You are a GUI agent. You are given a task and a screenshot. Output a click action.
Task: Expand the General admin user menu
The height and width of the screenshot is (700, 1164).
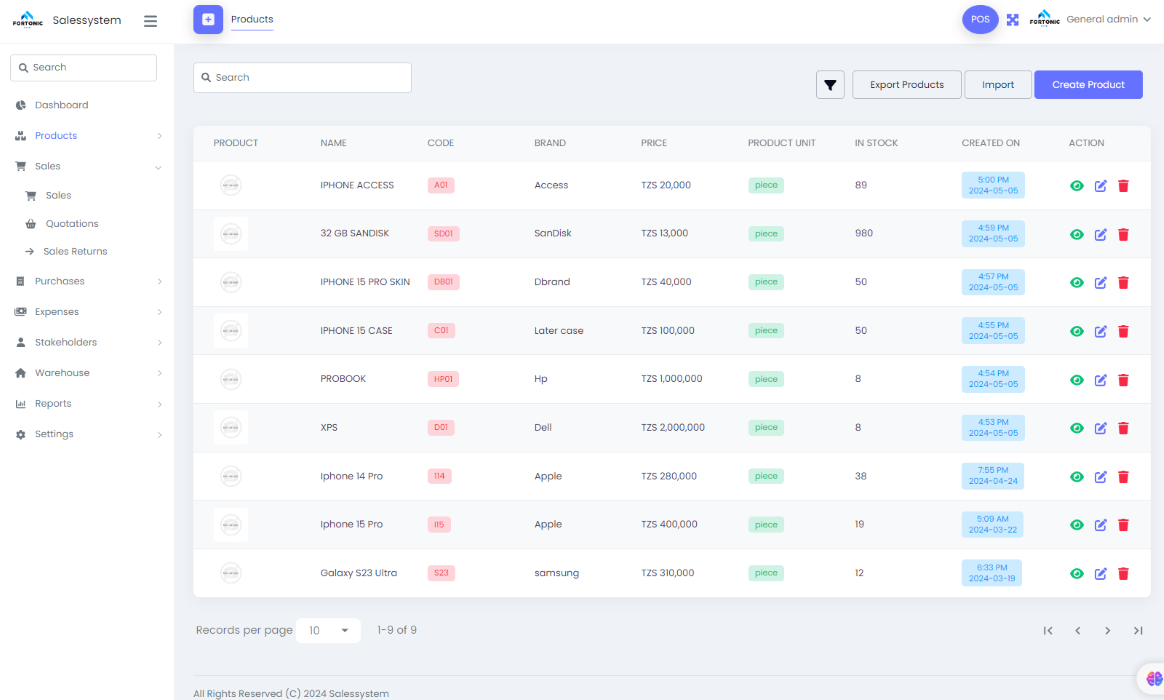point(1108,19)
